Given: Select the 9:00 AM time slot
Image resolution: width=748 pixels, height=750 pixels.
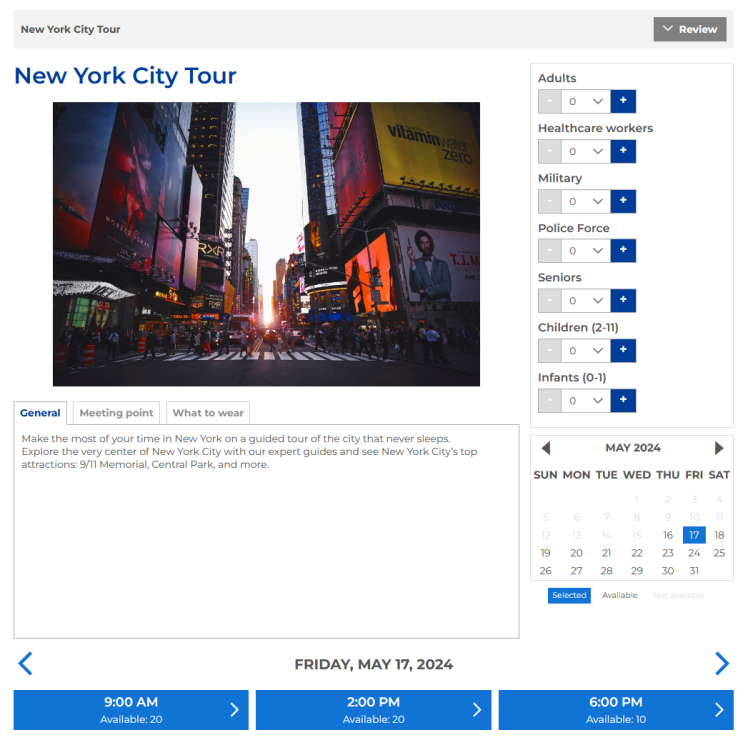Looking at the screenshot, I should tap(131, 709).
